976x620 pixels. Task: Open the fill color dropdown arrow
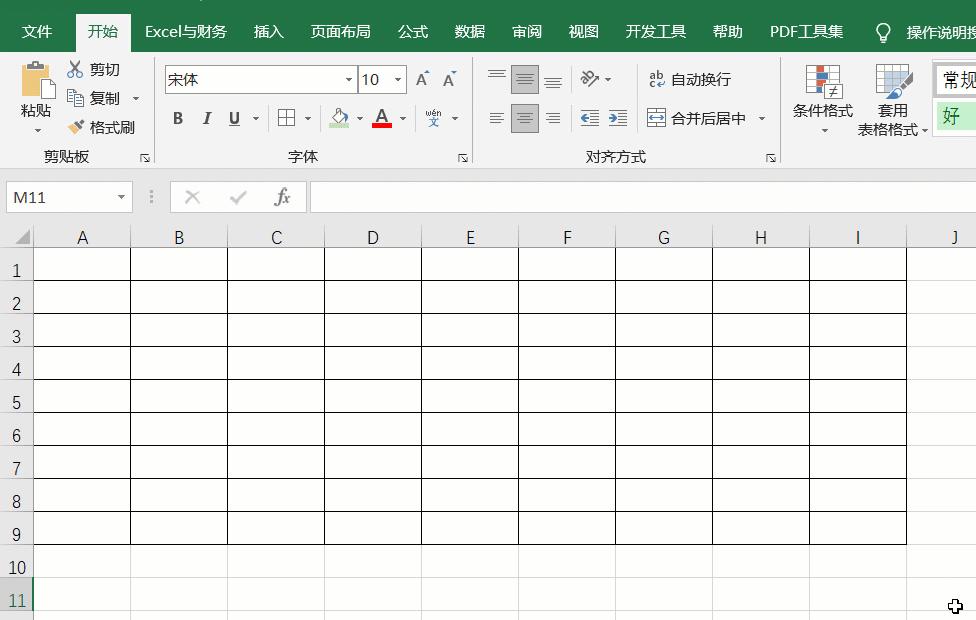tap(358, 118)
